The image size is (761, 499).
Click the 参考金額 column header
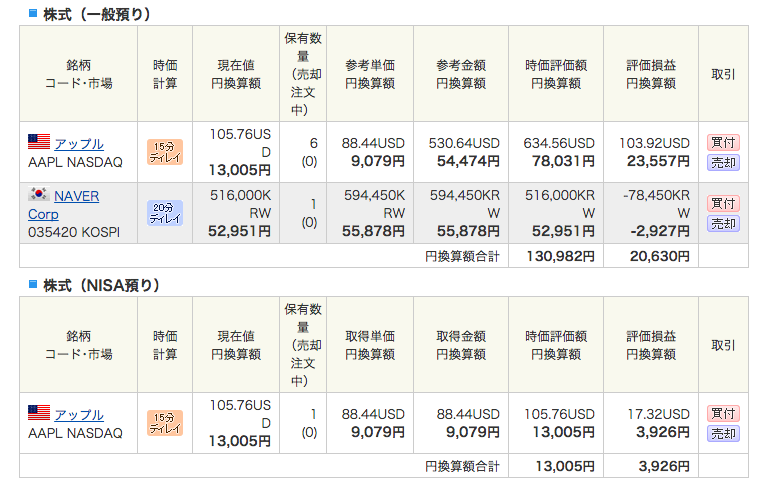click(x=461, y=74)
